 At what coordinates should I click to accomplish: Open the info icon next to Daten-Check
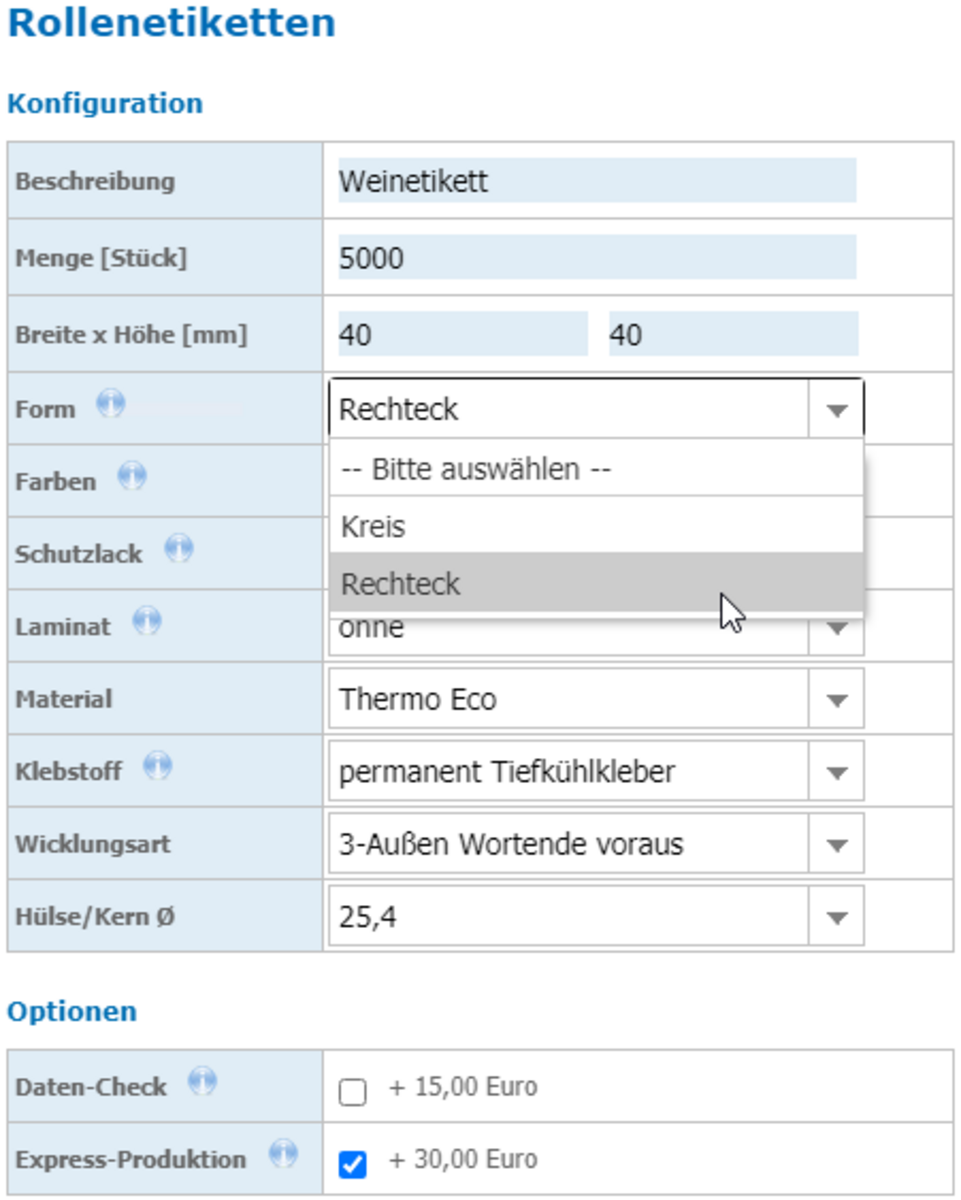(203, 1082)
